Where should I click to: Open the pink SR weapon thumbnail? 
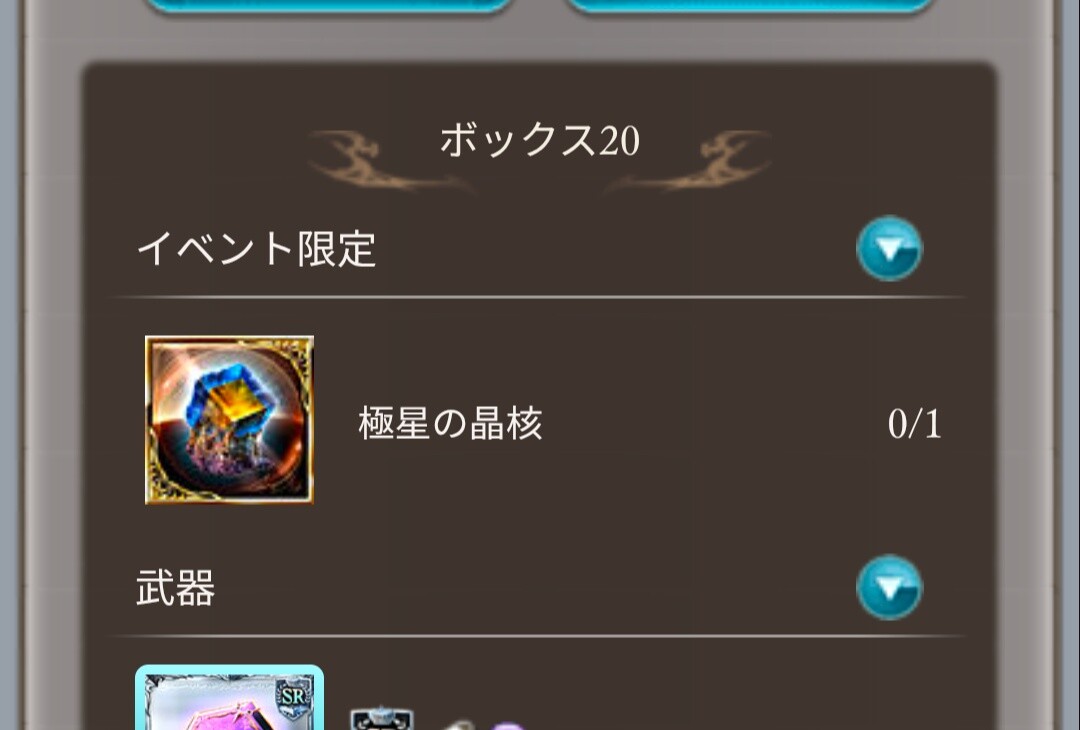[x=229, y=698]
